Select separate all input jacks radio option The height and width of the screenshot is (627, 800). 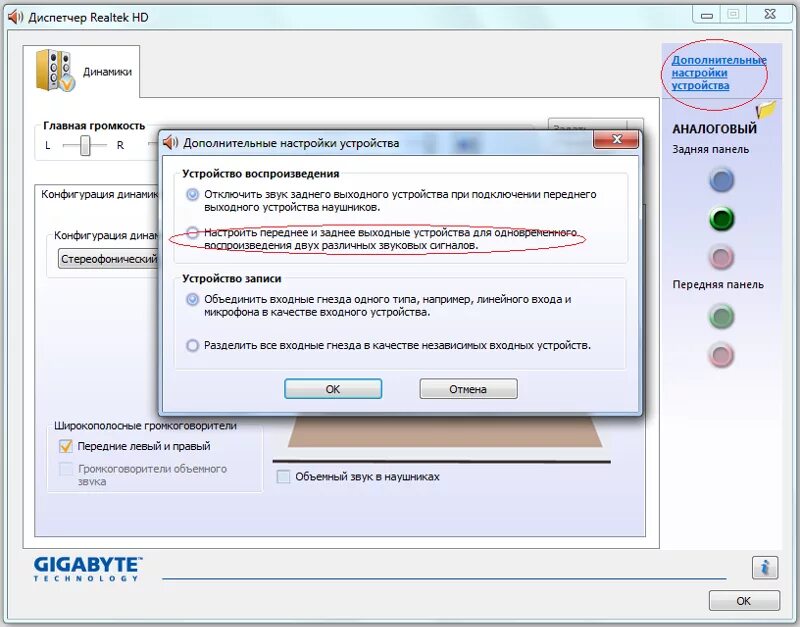tap(192, 345)
